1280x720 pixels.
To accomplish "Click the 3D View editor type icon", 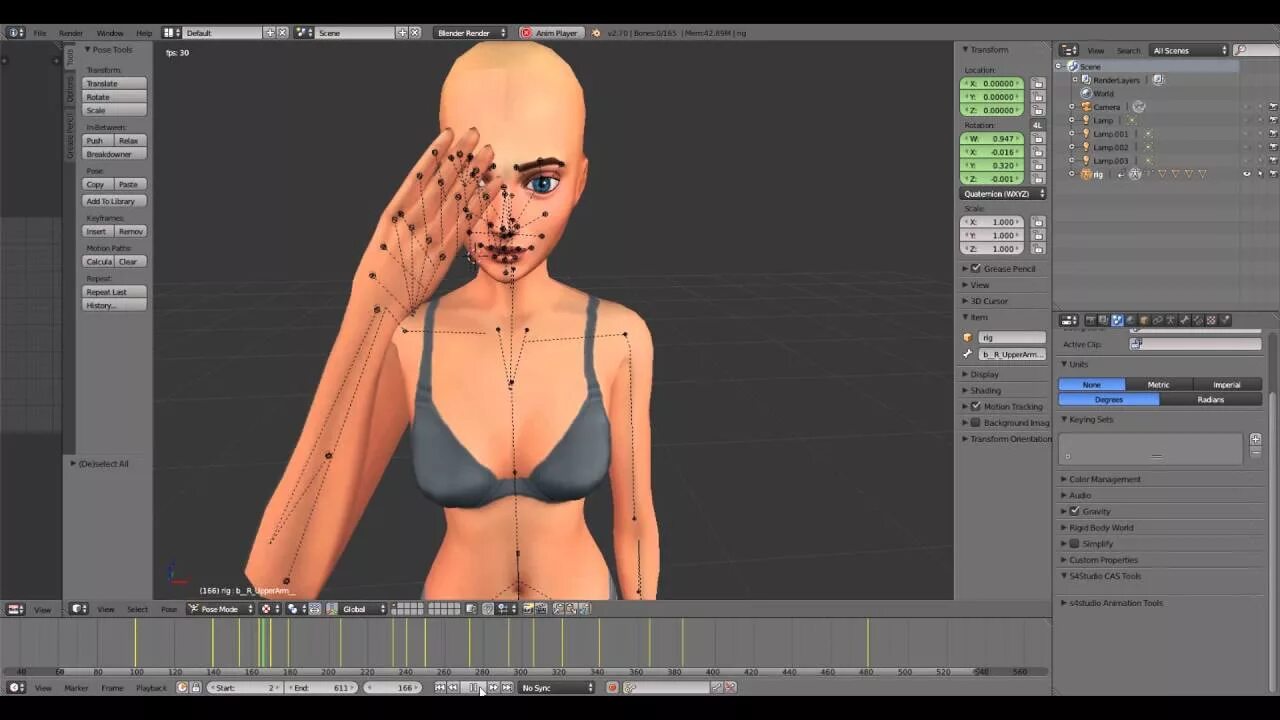I will point(79,609).
